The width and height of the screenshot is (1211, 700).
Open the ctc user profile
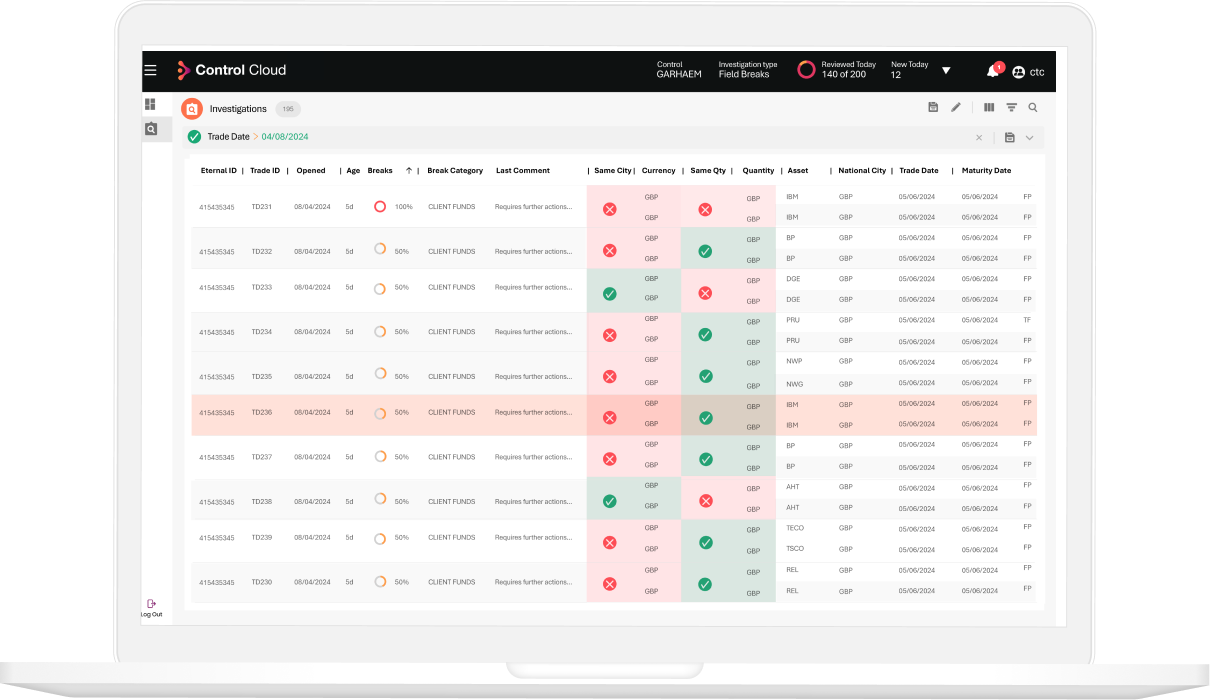point(1028,72)
